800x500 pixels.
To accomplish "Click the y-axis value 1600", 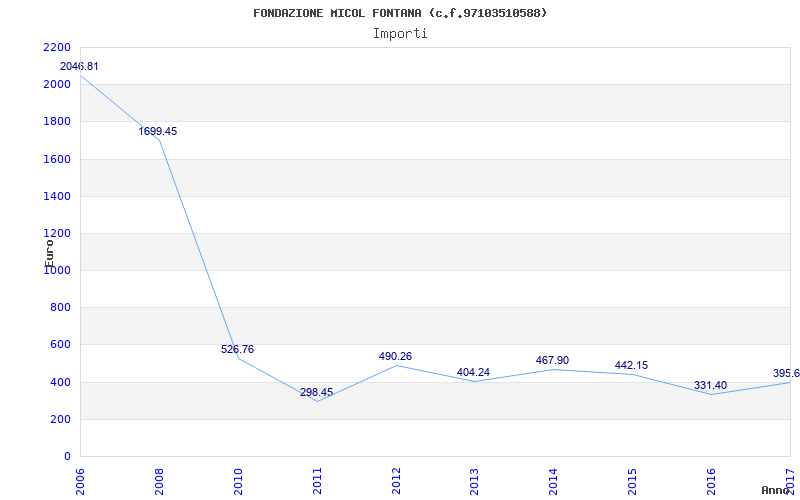I will [57, 159].
